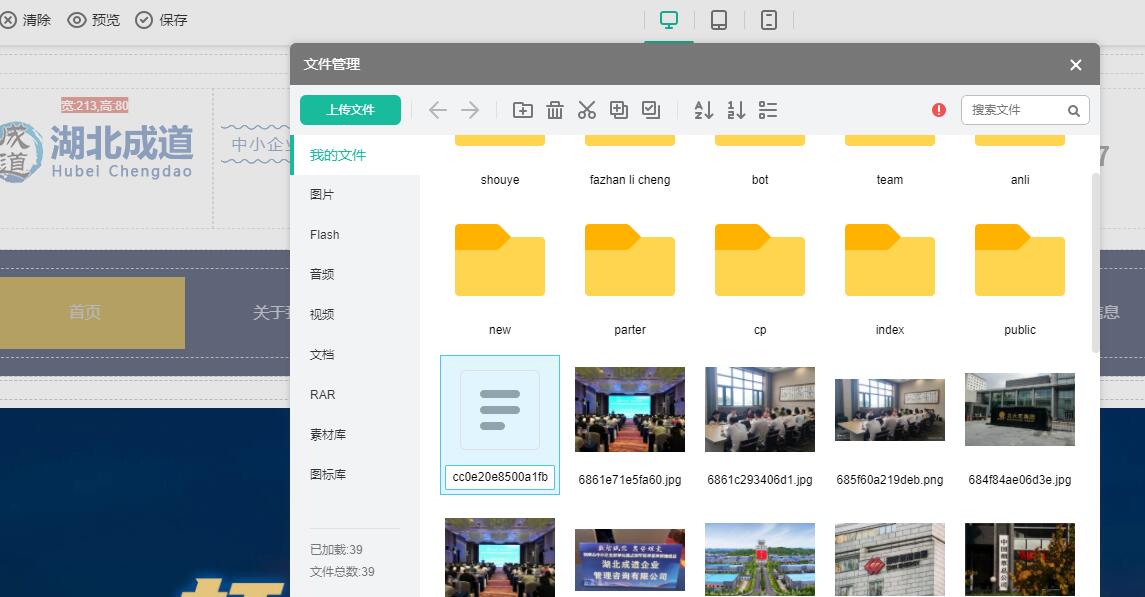Image resolution: width=1145 pixels, height=597 pixels.
Task: Select thumbnail 6861c293406d1.jpg
Action: click(x=760, y=409)
